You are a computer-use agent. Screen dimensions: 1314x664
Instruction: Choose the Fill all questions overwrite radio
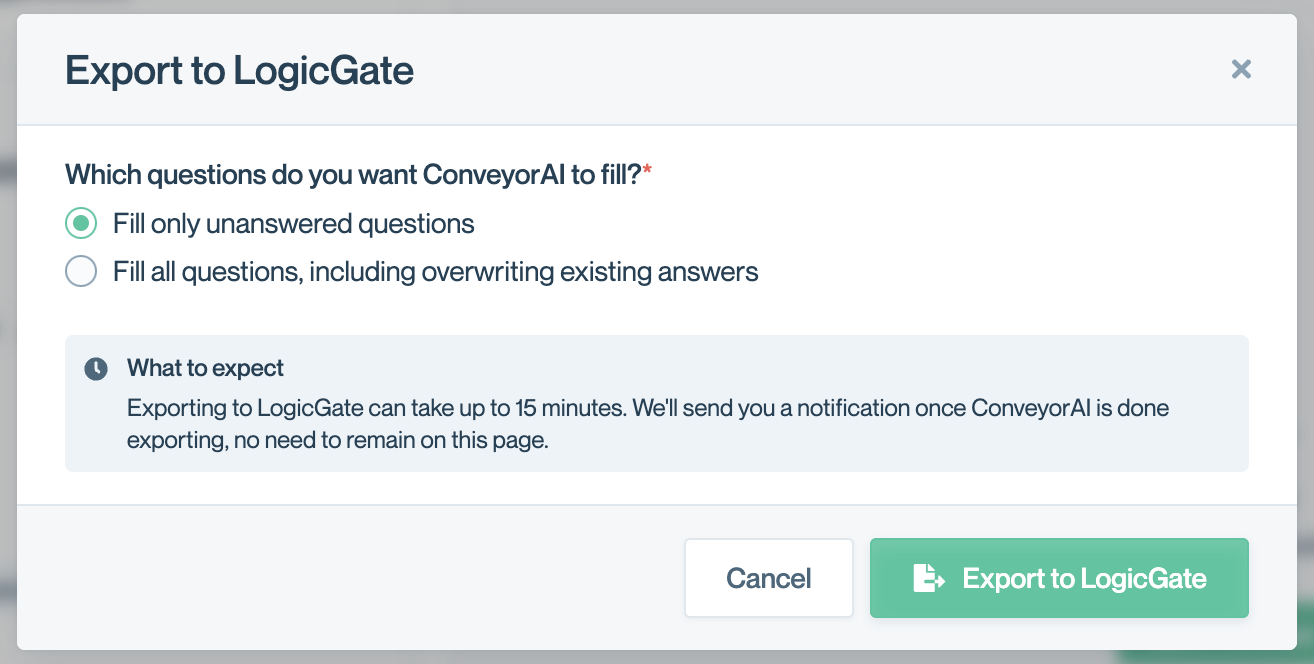pos(81,271)
